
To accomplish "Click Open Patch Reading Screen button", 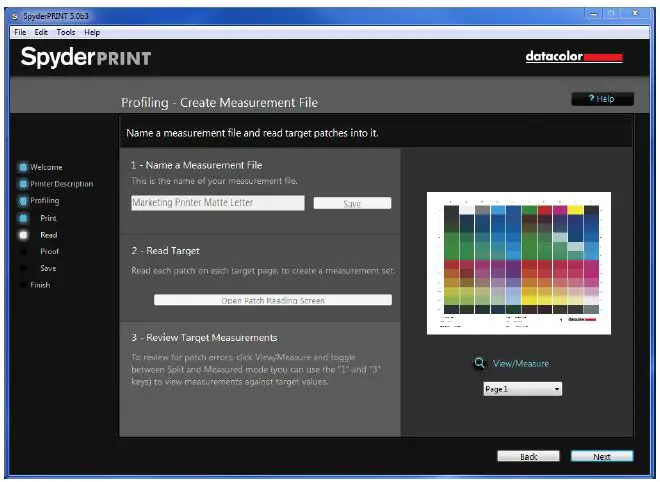I will click(273, 300).
